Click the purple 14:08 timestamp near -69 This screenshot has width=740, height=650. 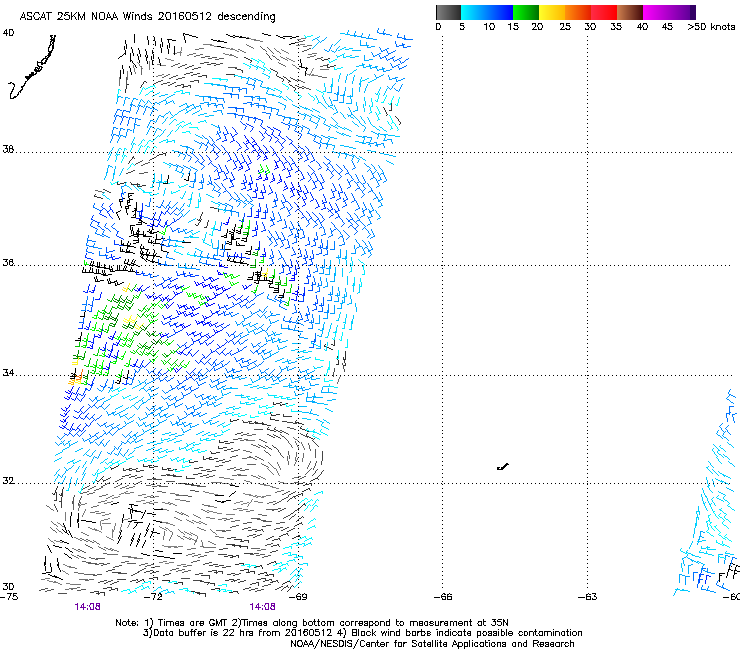[x=262, y=607]
